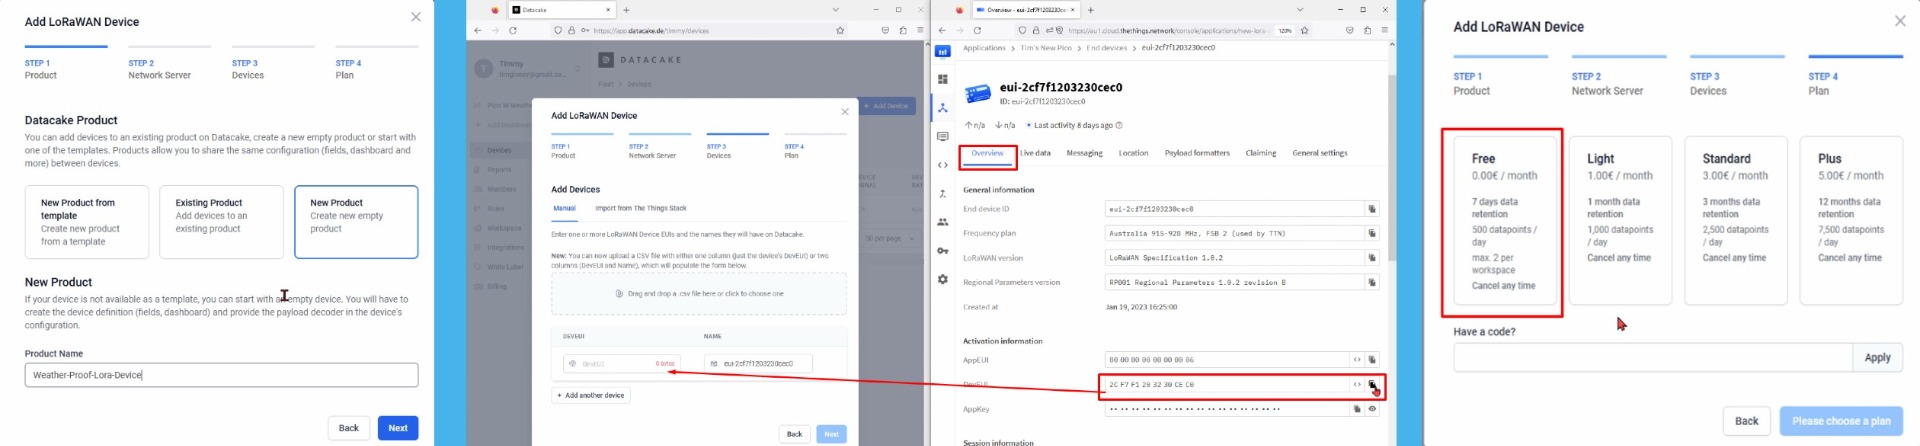The width and height of the screenshot is (1920, 446).
Task: Close the Add Devices dialog in Datacake window
Action: (x=845, y=112)
